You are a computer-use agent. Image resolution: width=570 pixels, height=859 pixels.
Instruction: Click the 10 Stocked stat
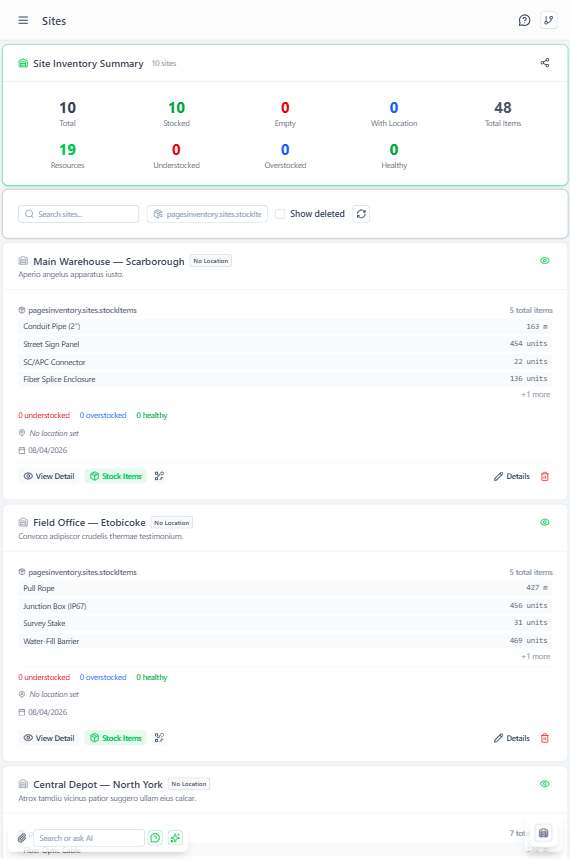176,113
